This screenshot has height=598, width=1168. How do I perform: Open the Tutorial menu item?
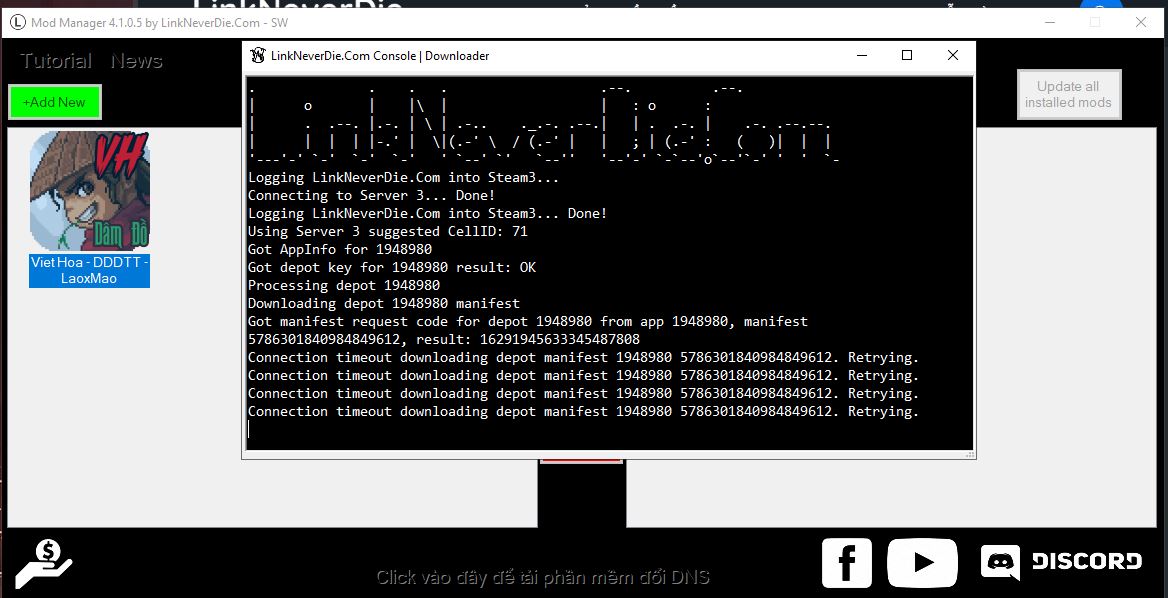point(56,61)
